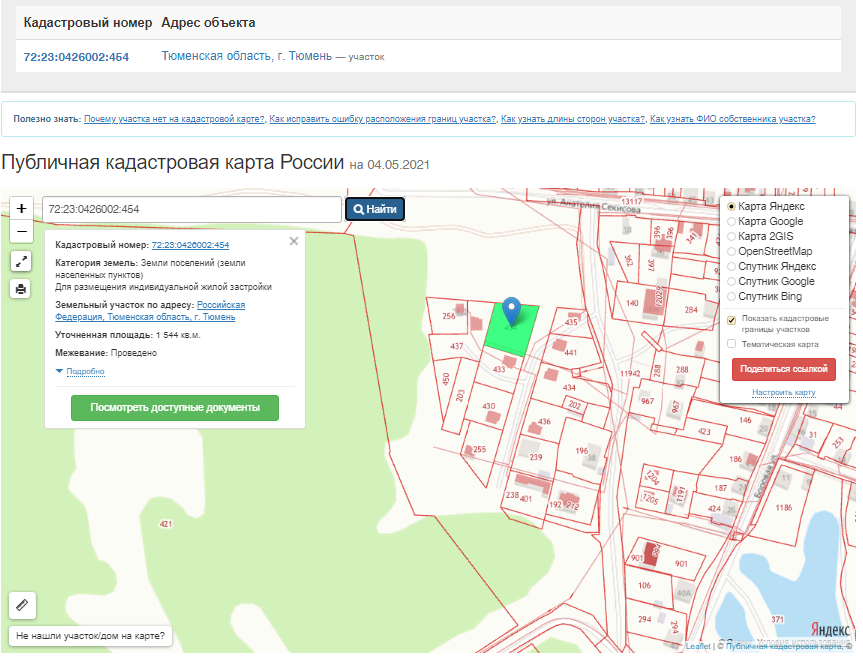This screenshot has width=863, height=662.
Task: Click the blue location marker pin
Action: [512, 310]
